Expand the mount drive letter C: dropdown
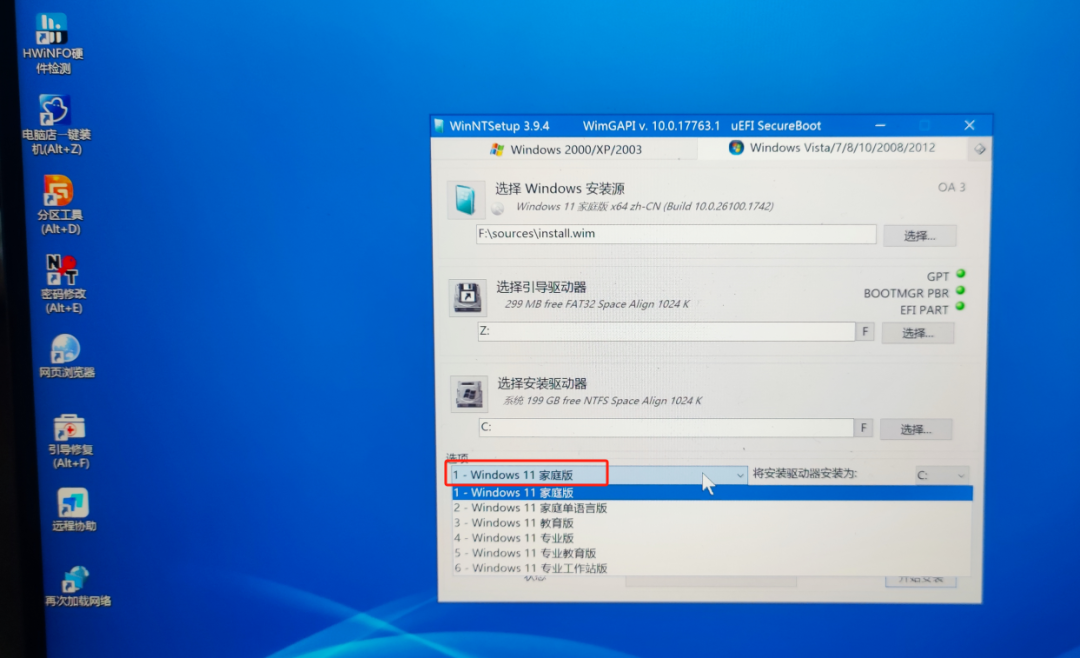The height and width of the screenshot is (658, 1080). coord(942,476)
